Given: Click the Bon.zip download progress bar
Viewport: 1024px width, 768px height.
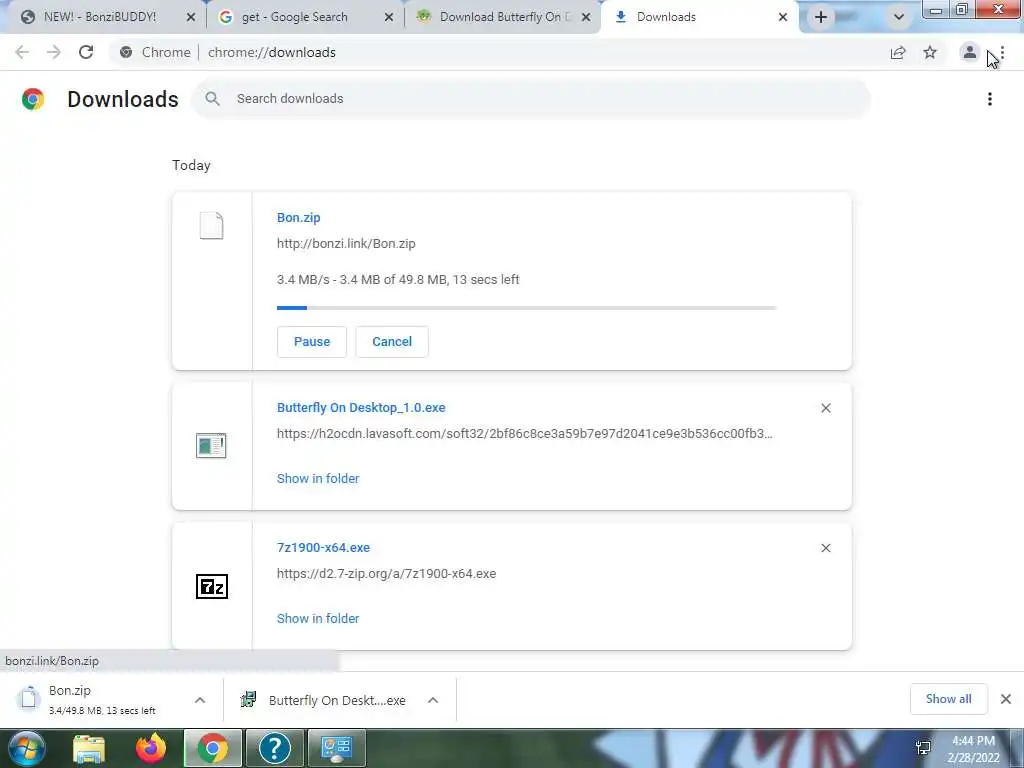Looking at the screenshot, I should coord(526,307).
